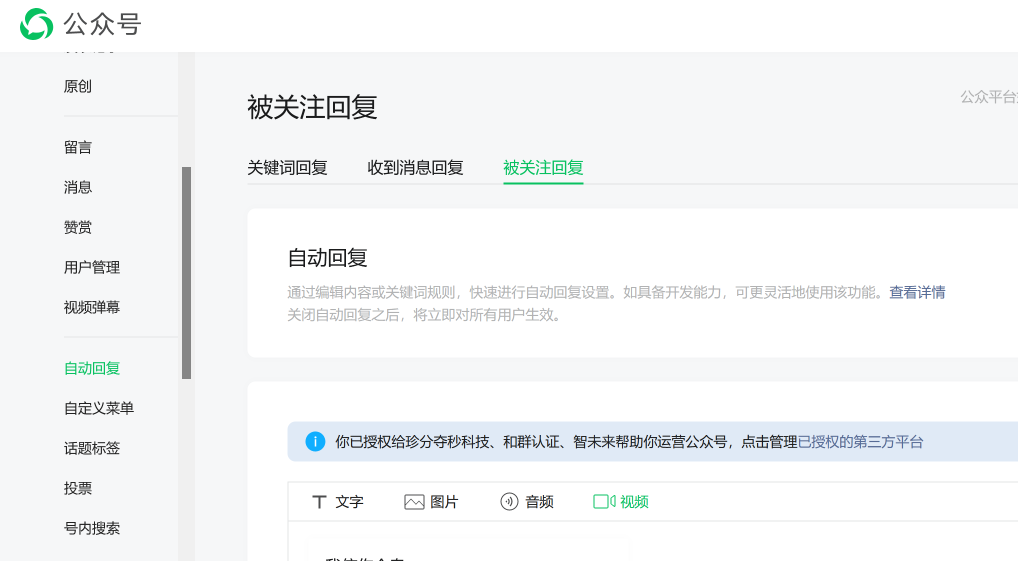Click the 图片 label in reply toolbar
The height and width of the screenshot is (561, 1018).
click(x=444, y=502)
